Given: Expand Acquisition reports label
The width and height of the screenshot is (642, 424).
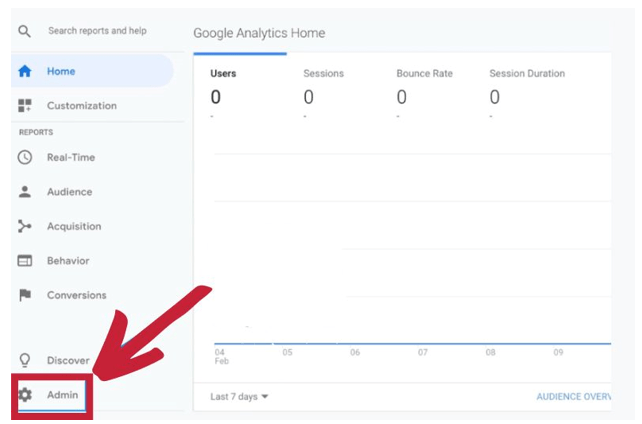Looking at the screenshot, I should pos(74,226).
